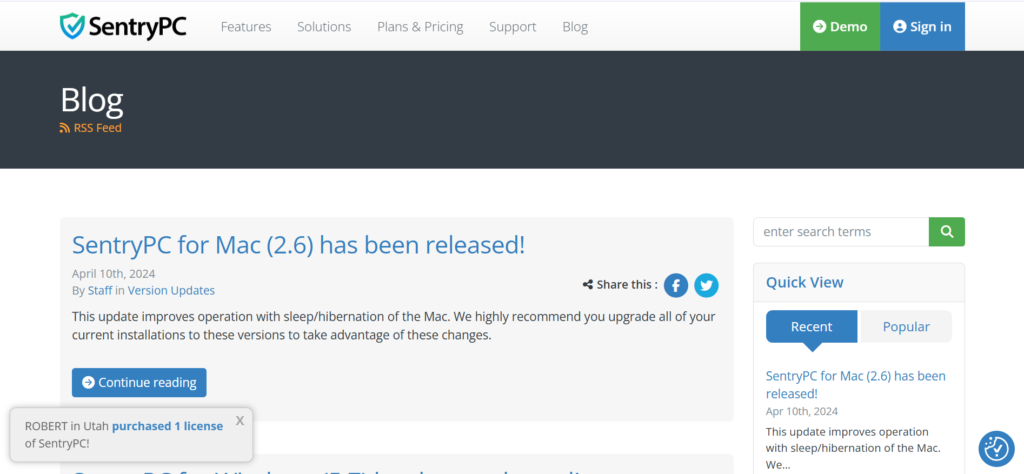Open the Version Updates category link
Viewport: 1024px width, 474px height.
[171, 291]
